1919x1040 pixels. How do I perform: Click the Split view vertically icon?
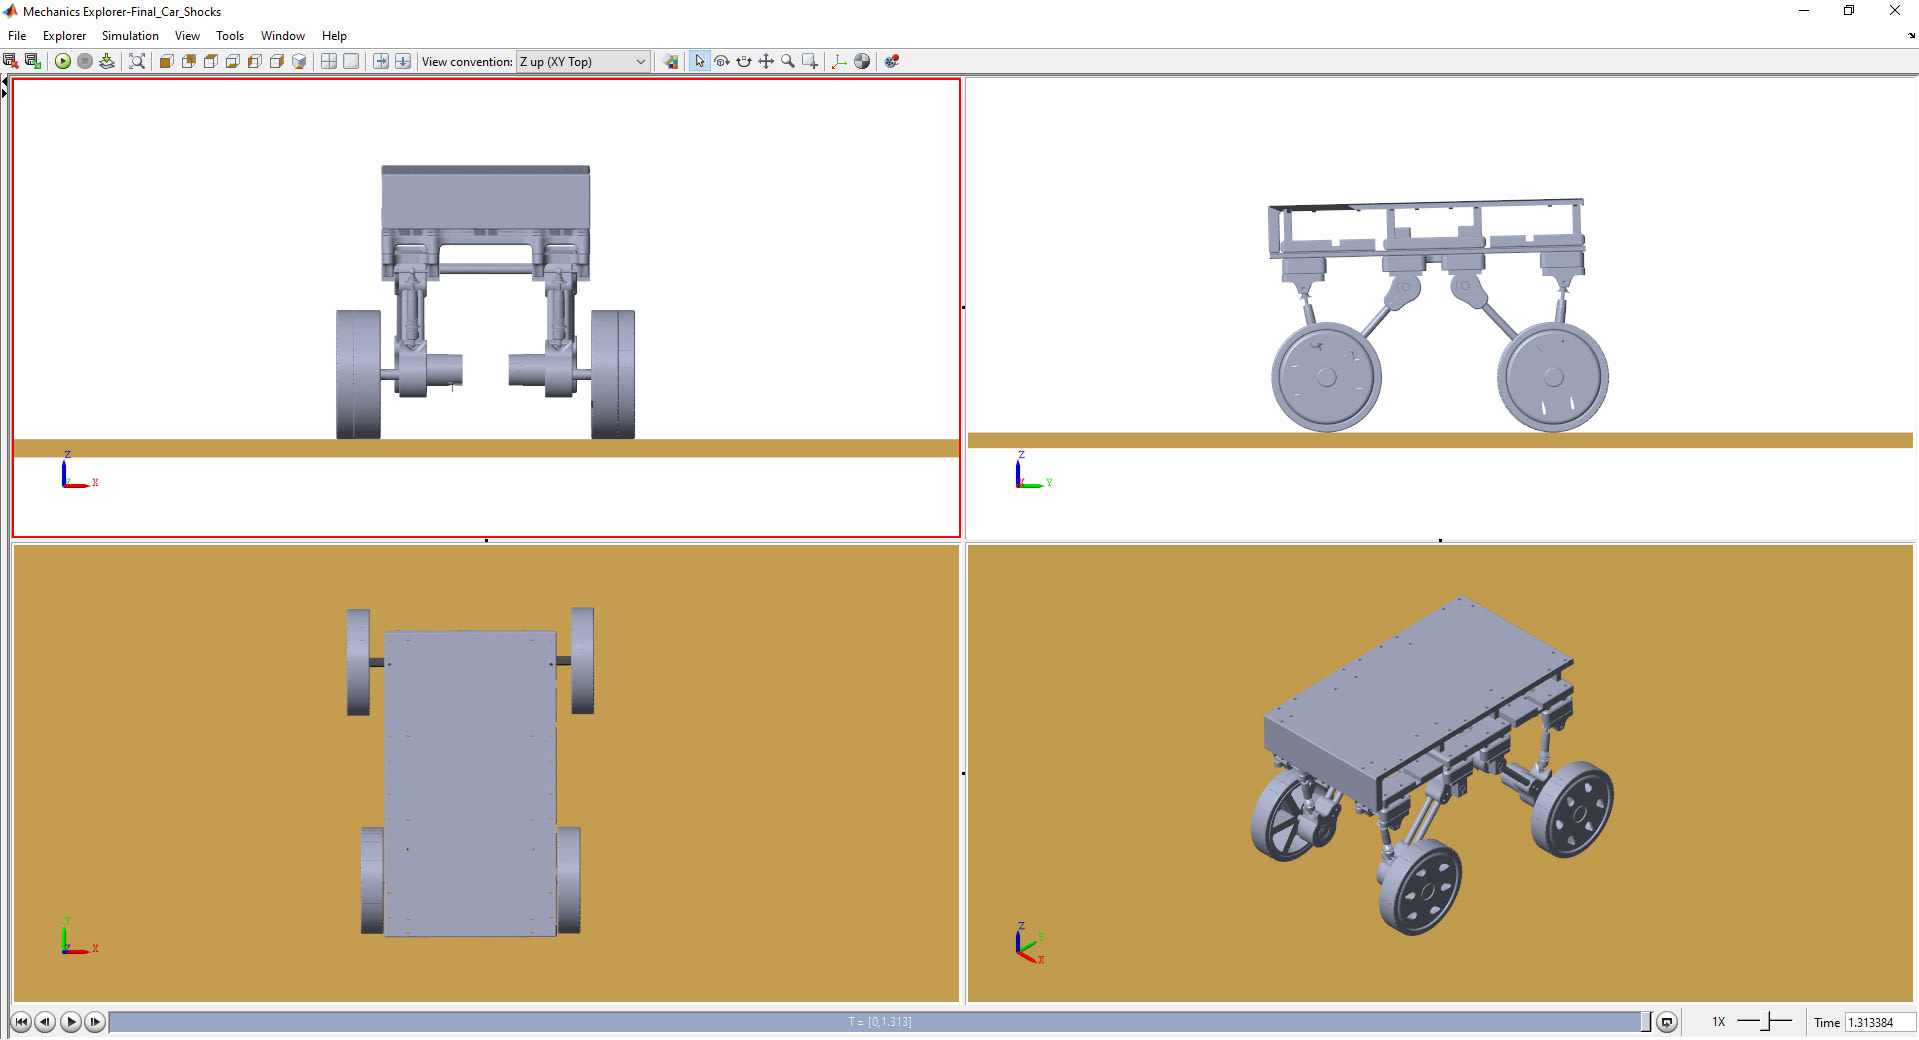coord(381,62)
